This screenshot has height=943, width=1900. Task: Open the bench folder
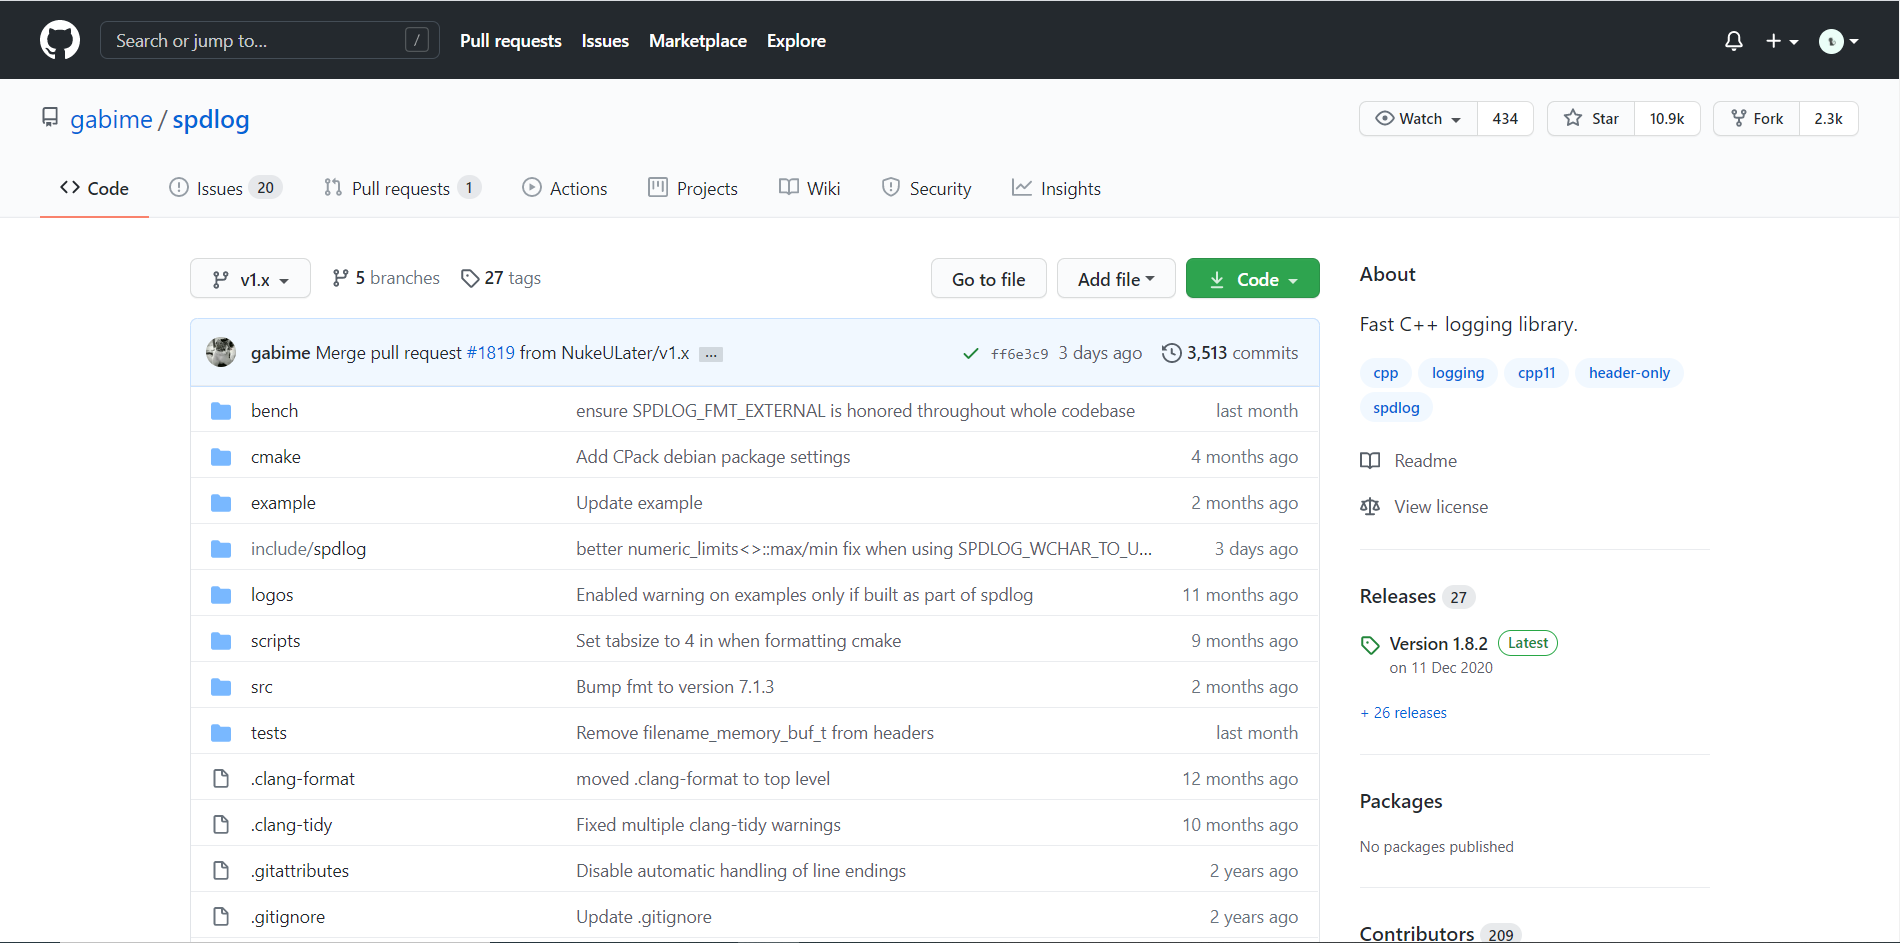(x=274, y=411)
